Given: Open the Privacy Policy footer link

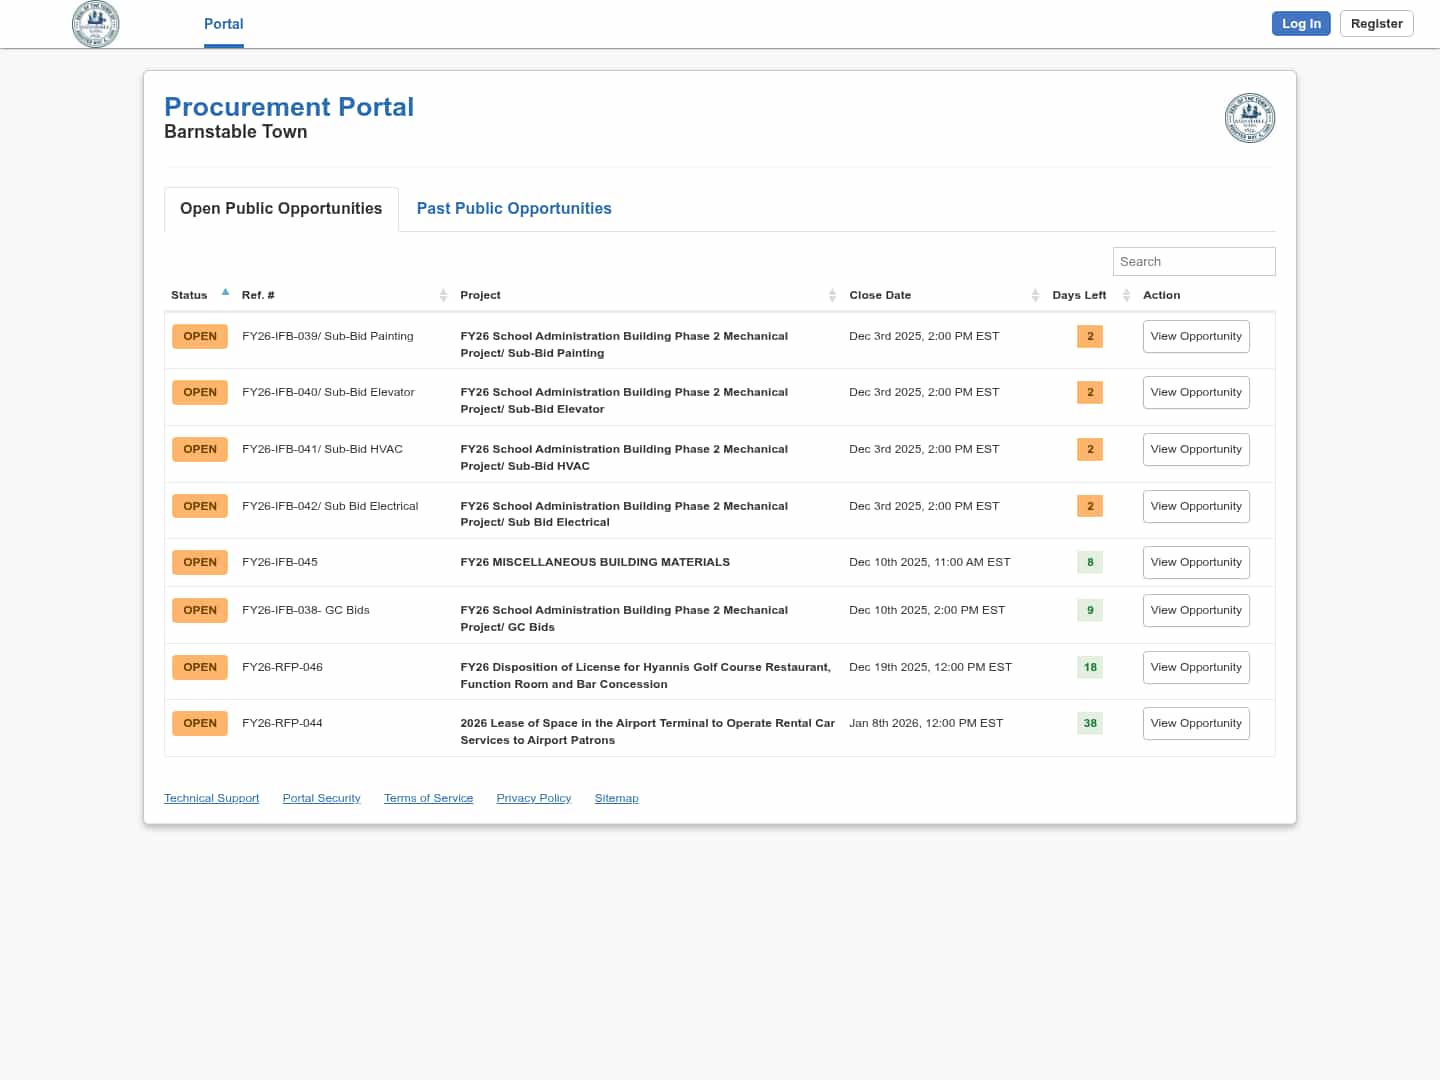Looking at the screenshot, I should [x=533, y=798].
